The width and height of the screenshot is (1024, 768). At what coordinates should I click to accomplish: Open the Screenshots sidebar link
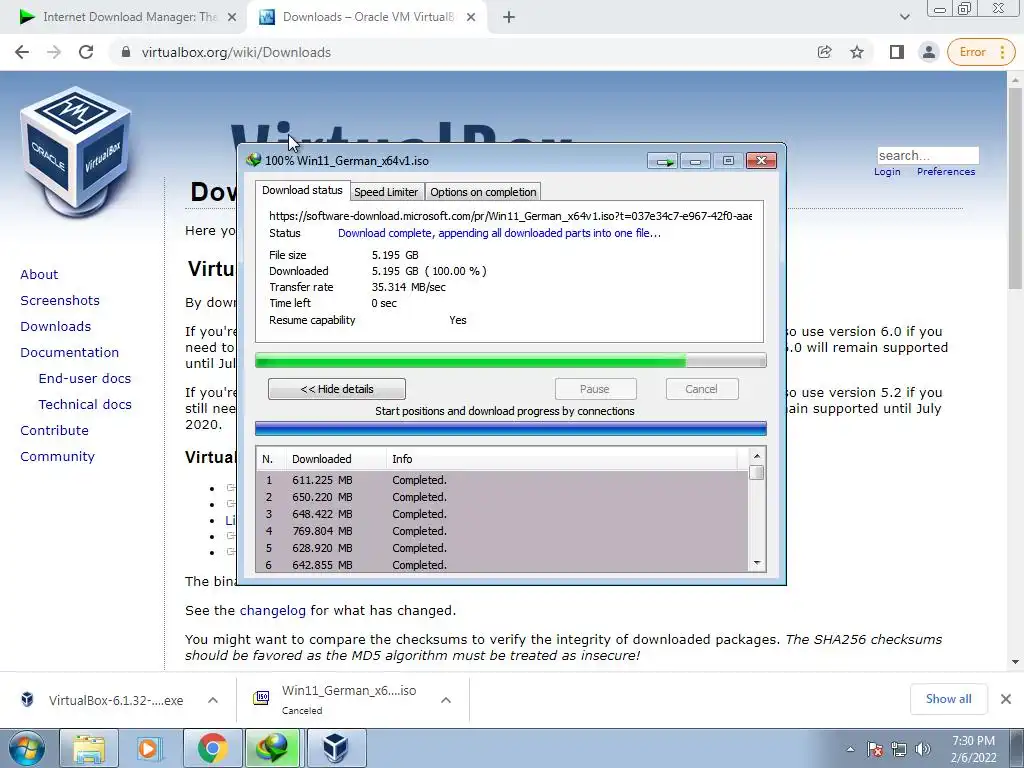click(60, 300)
